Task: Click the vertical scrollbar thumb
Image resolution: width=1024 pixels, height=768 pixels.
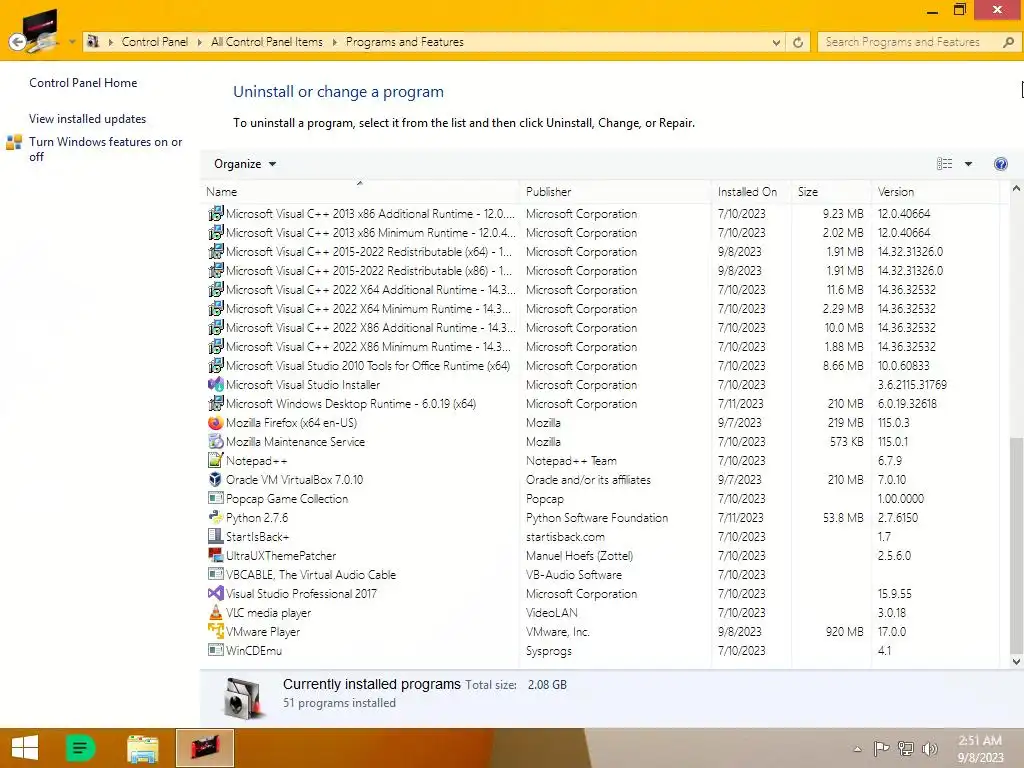Action: point(1016,546)
